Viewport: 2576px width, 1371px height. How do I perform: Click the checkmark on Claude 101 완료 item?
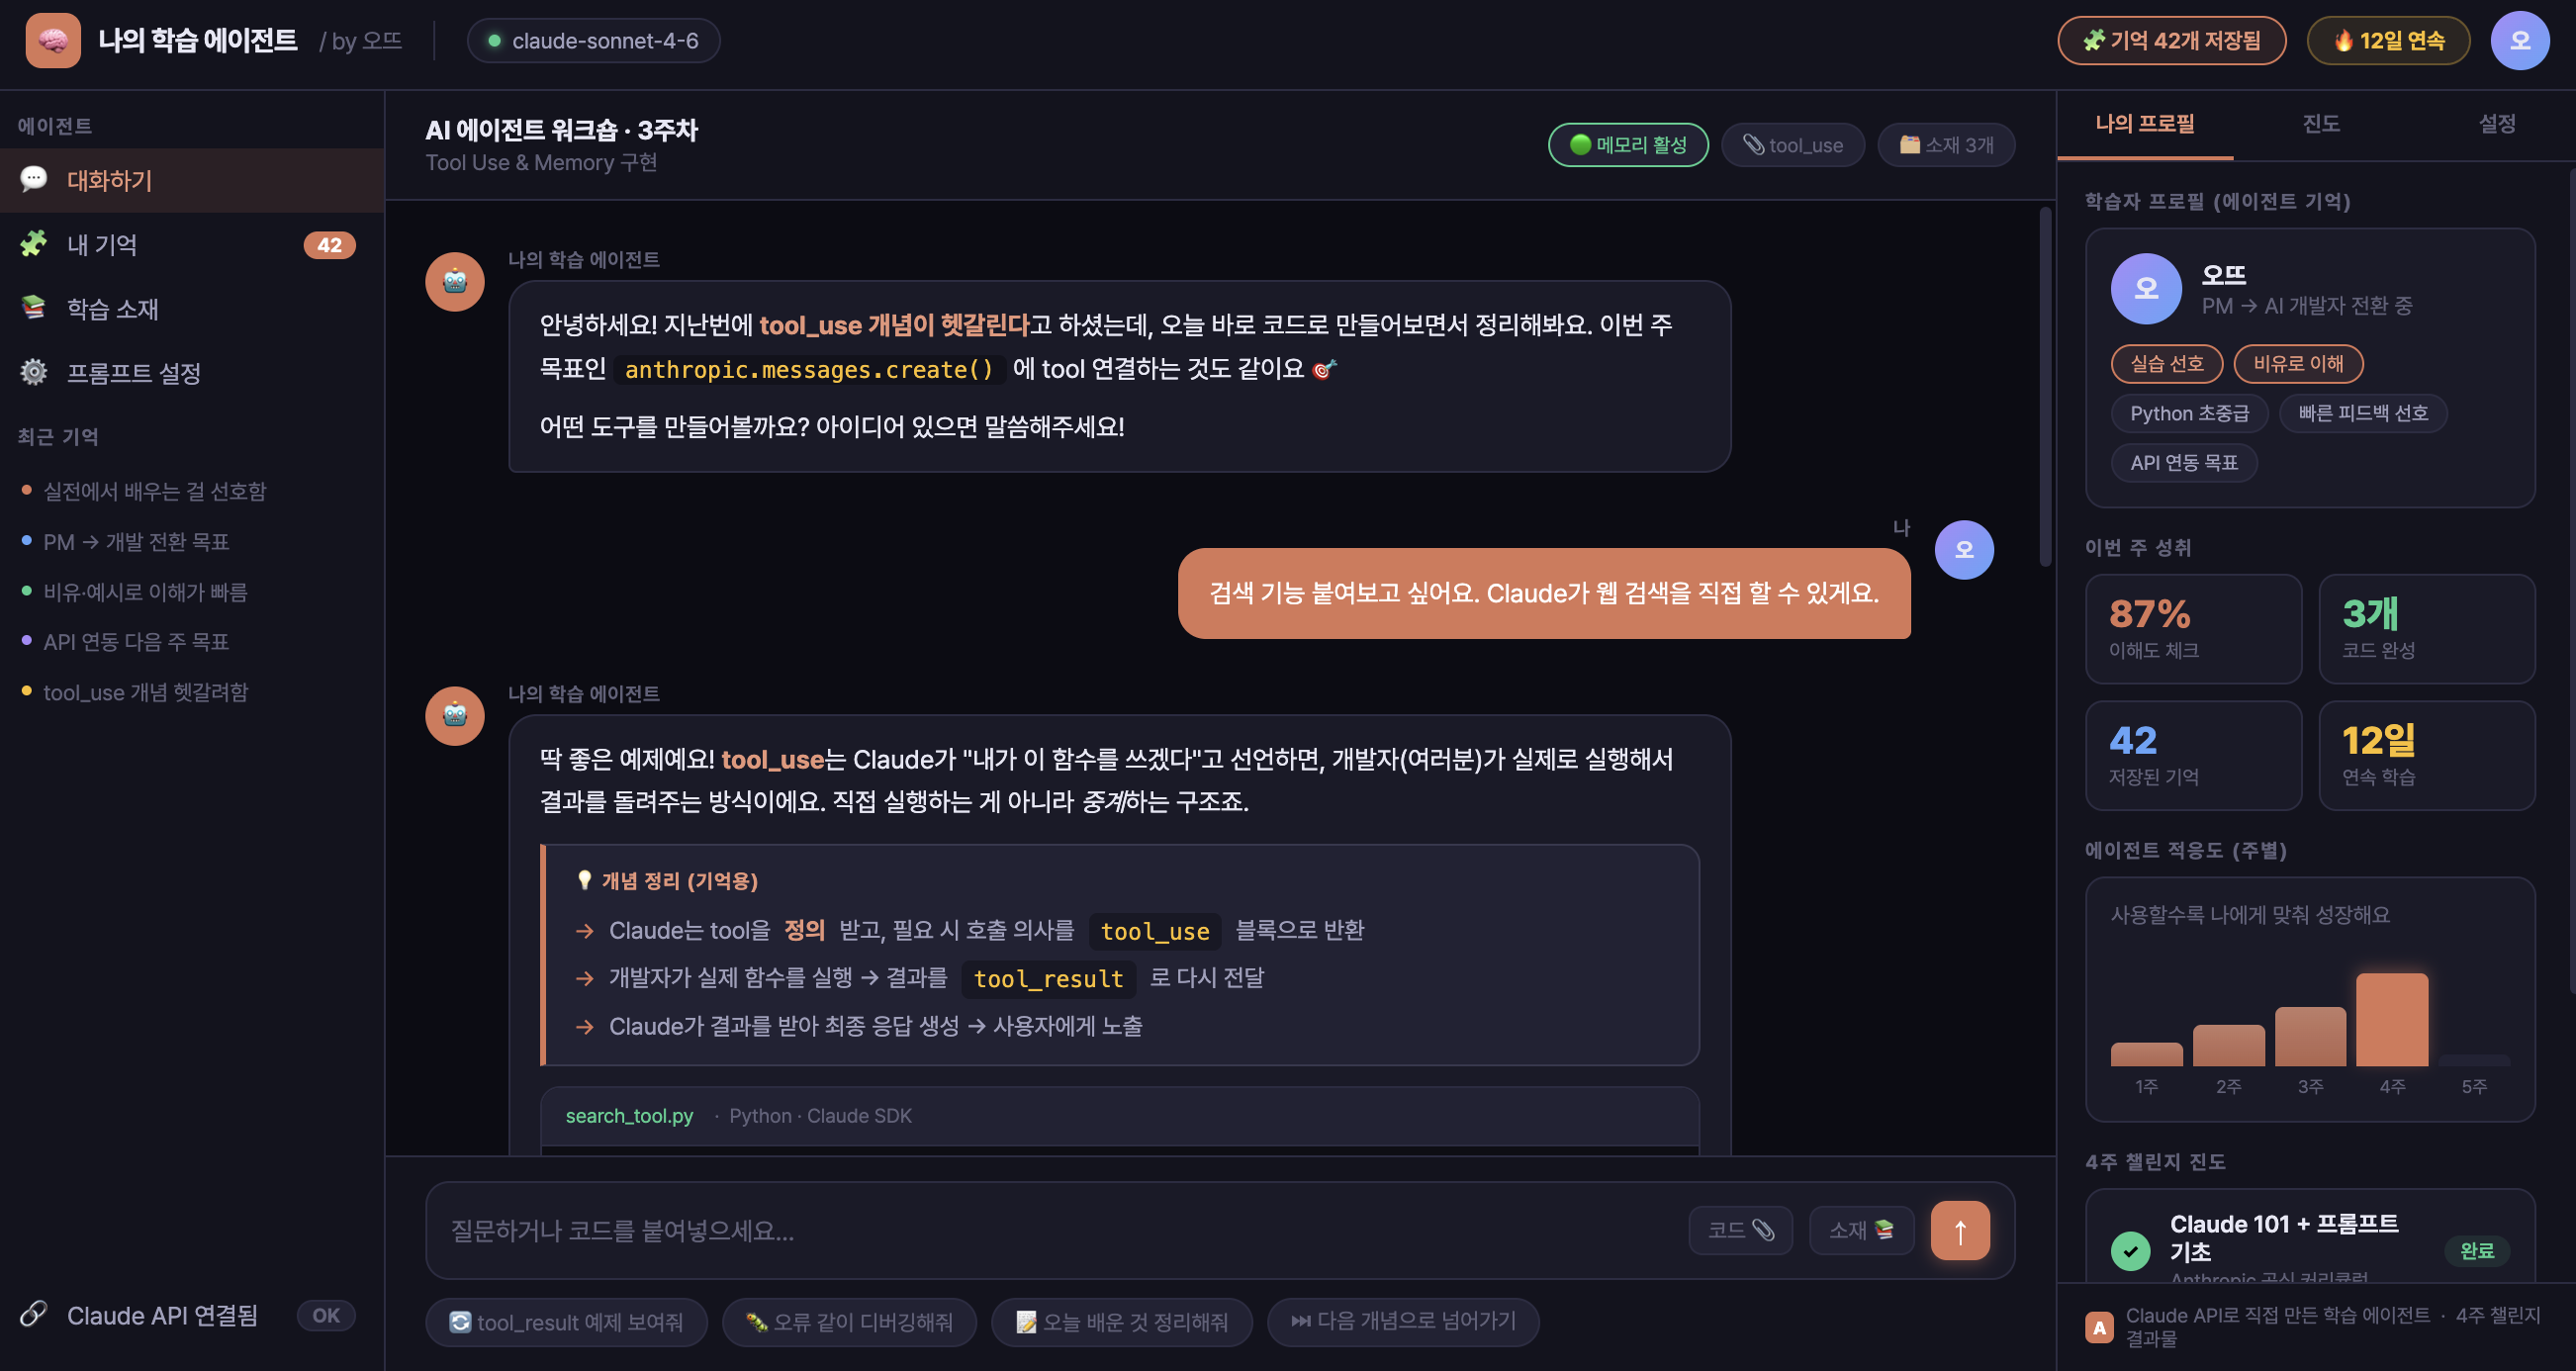[2132, 1251]
